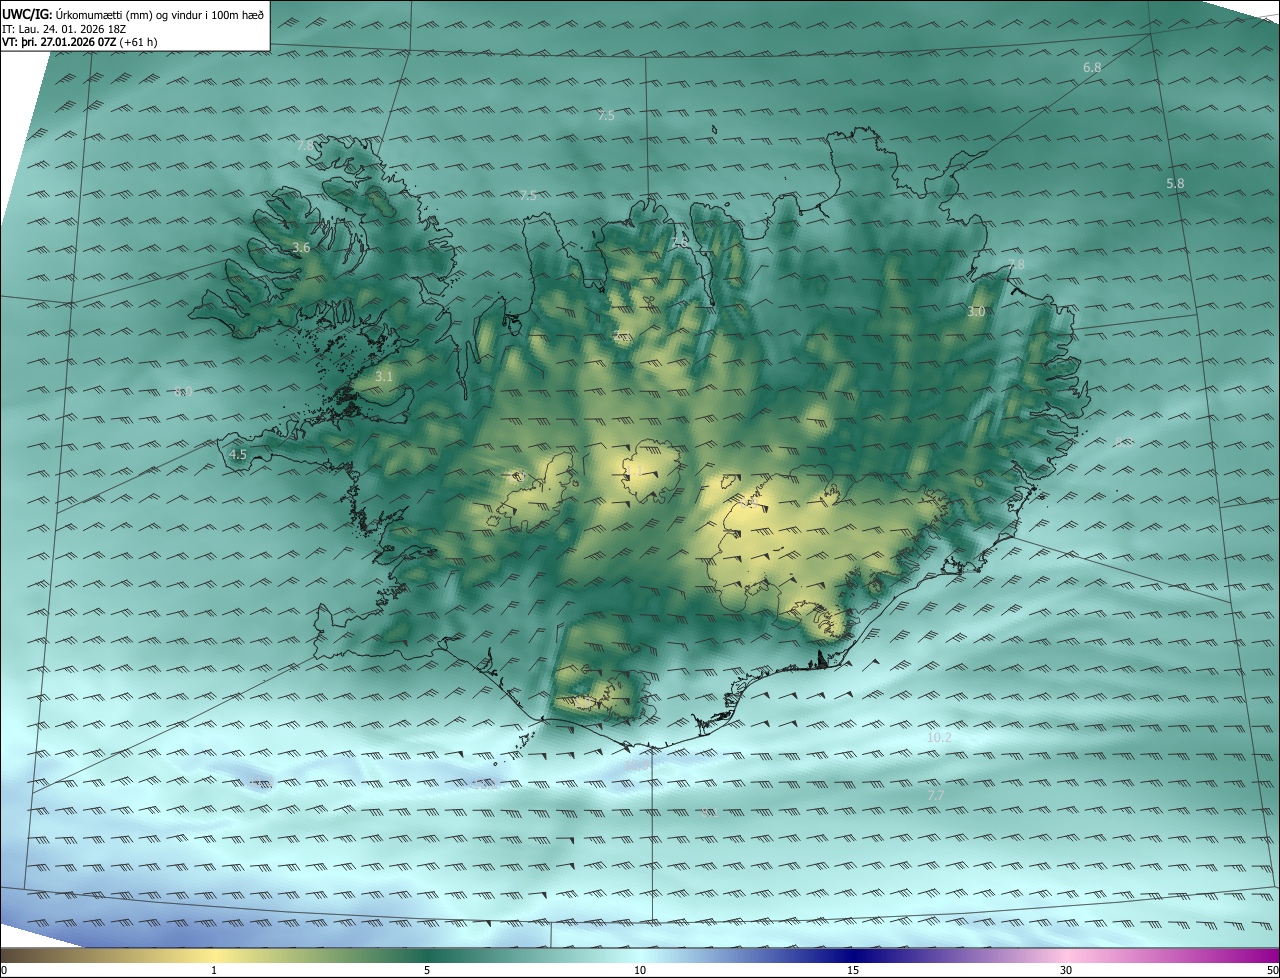The width and height of the screenshot is (1280, 978).
Task: Click the color scale tick labeled 10
Action: click(640, 970)
